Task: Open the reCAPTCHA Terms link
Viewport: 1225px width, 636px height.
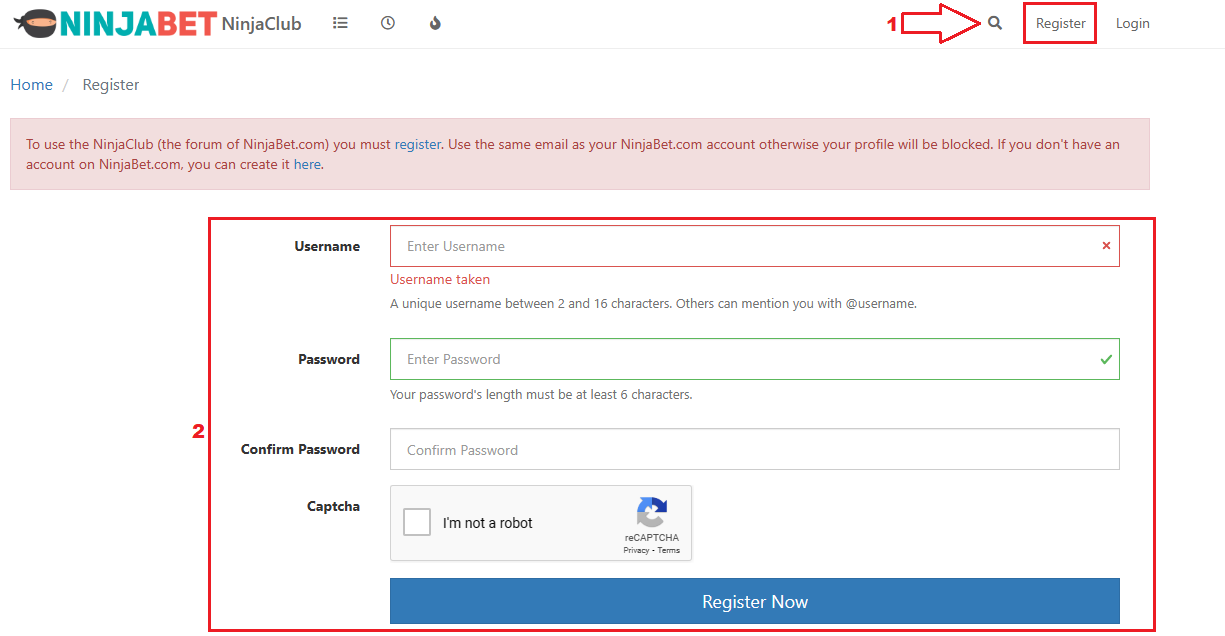Action: (x=668, y=550)
